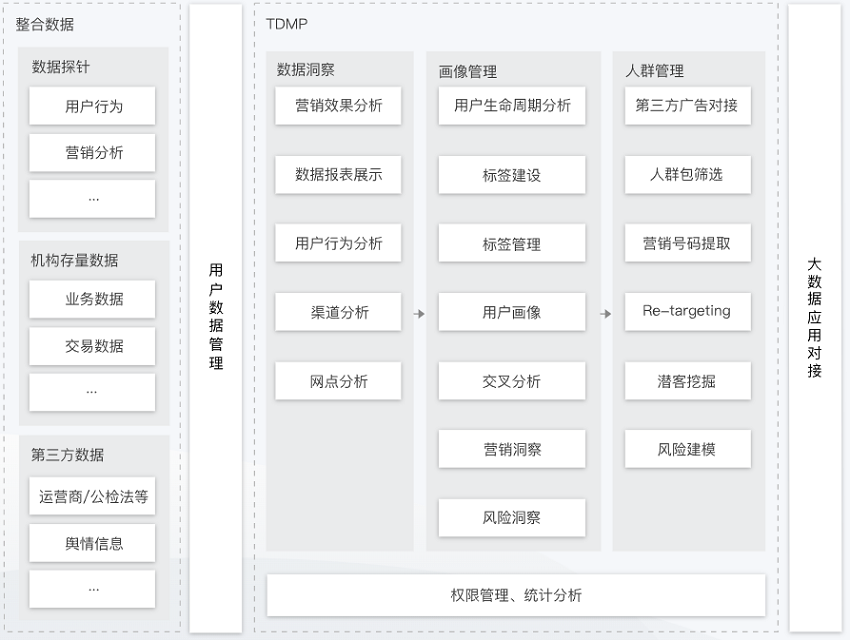Viewport: 850px width, 640px height.
Task: Select 营销效果分析 under 数据洞察
Action: (x=338, y=106)
